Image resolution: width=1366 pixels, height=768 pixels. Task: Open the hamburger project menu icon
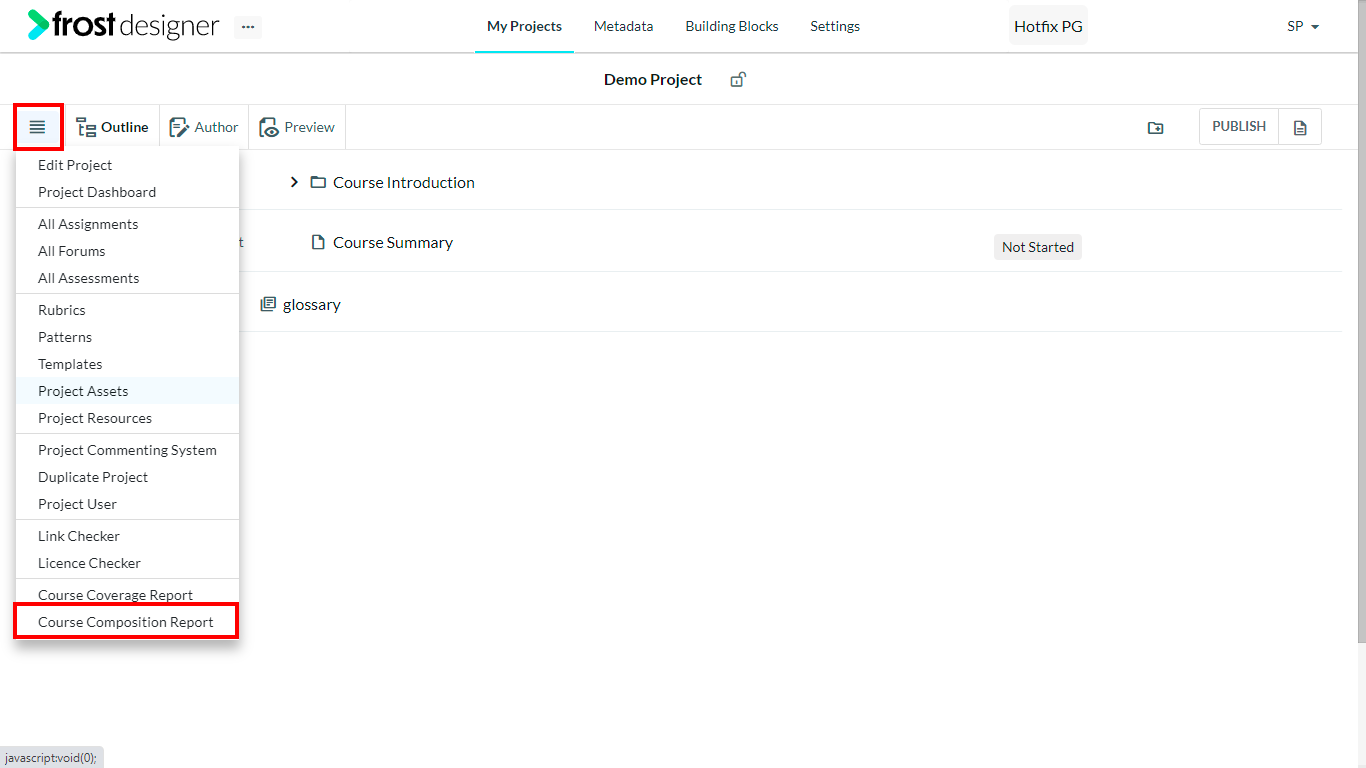pos(38,127)
